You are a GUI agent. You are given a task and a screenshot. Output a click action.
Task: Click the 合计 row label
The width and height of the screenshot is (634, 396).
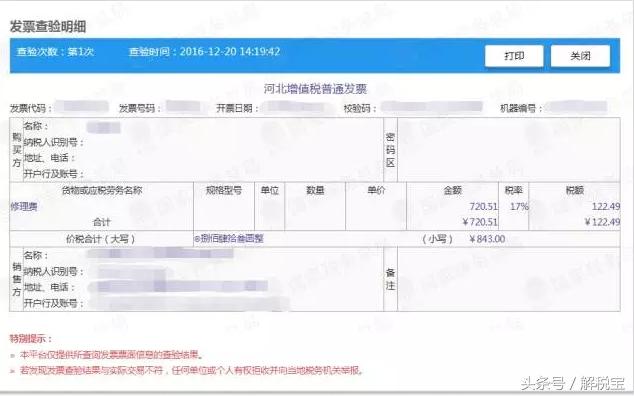point(101,222)
